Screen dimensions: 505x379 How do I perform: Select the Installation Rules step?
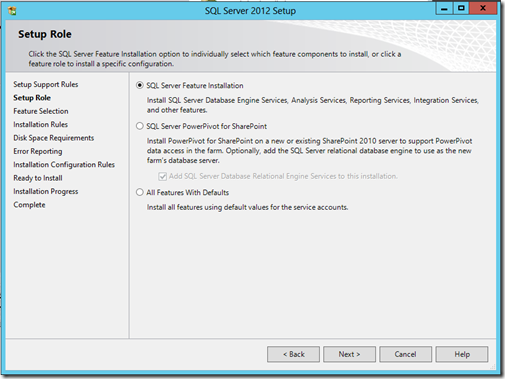tap(40, 124)
